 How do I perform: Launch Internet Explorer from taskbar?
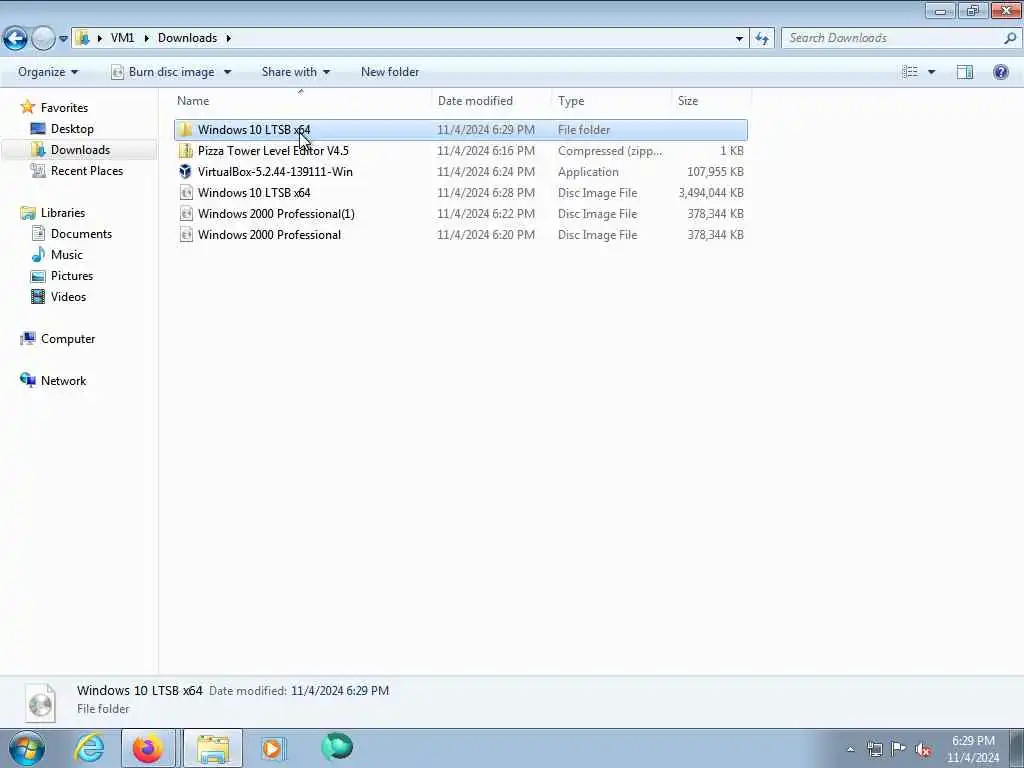tap(89, 748)
